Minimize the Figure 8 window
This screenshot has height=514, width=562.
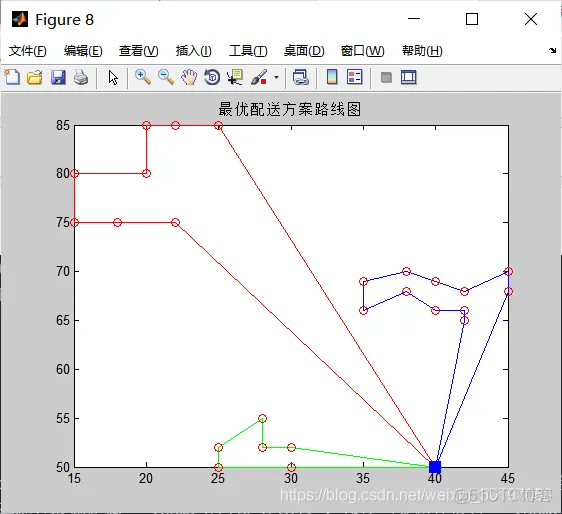click(x=414, y=19)
